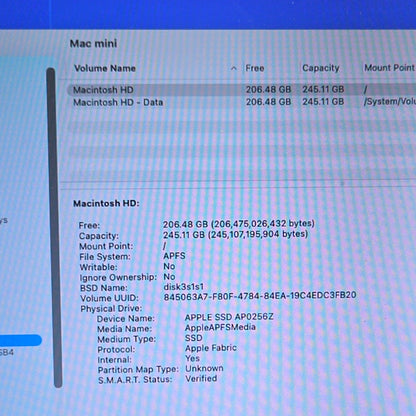Click the Mac mini title heading

coord(93,43)
